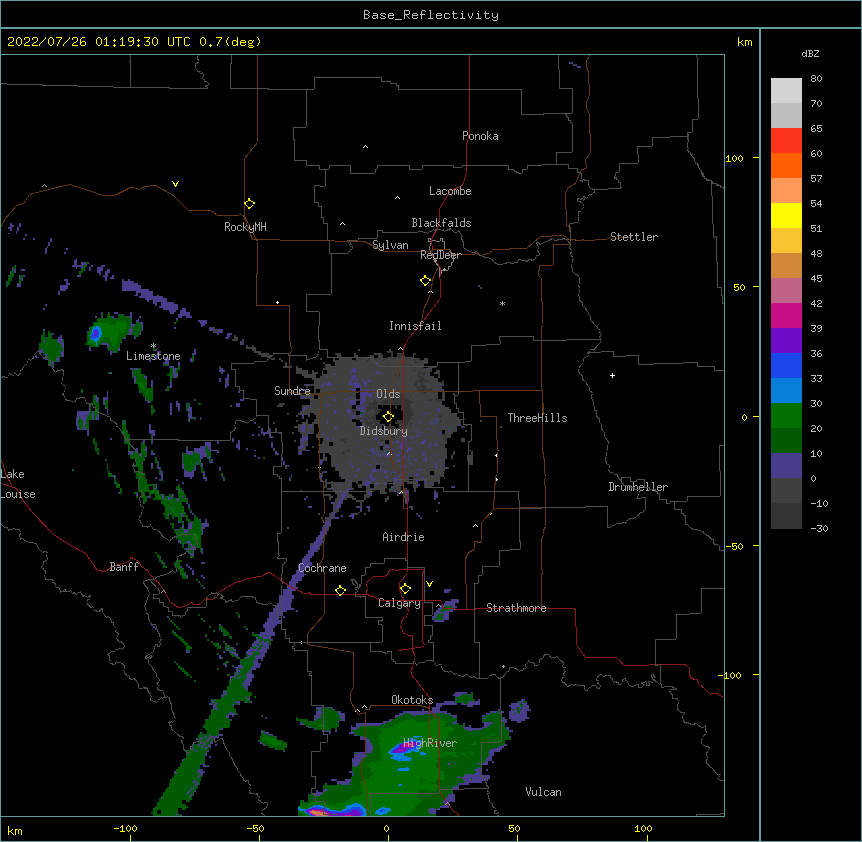
Task: Click the yellow diamond marker near RockyMH
Action: tap(249, 204)
